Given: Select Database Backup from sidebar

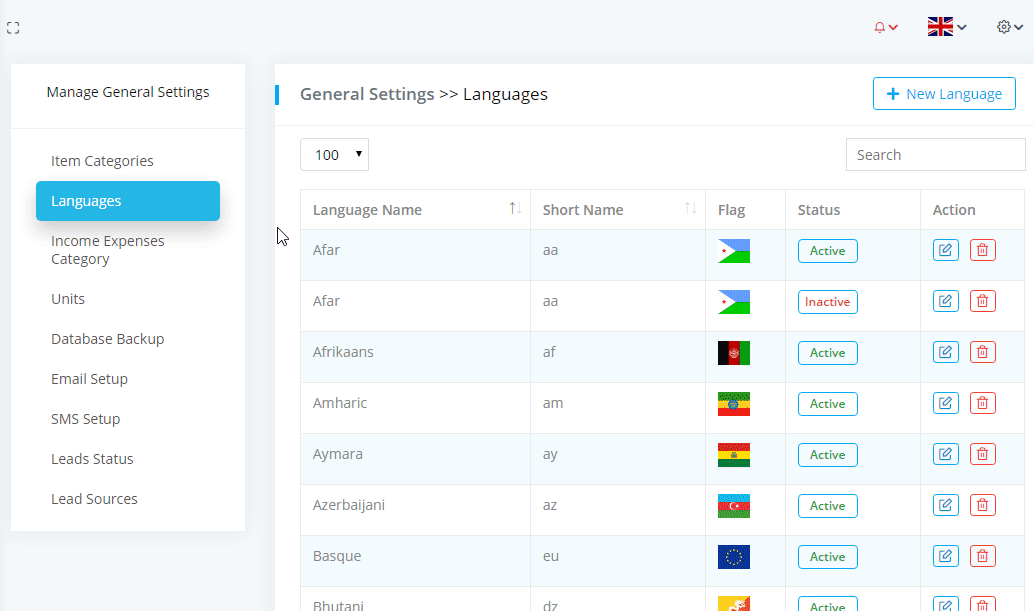Looking at the screenshot, I should coord(107,339).
